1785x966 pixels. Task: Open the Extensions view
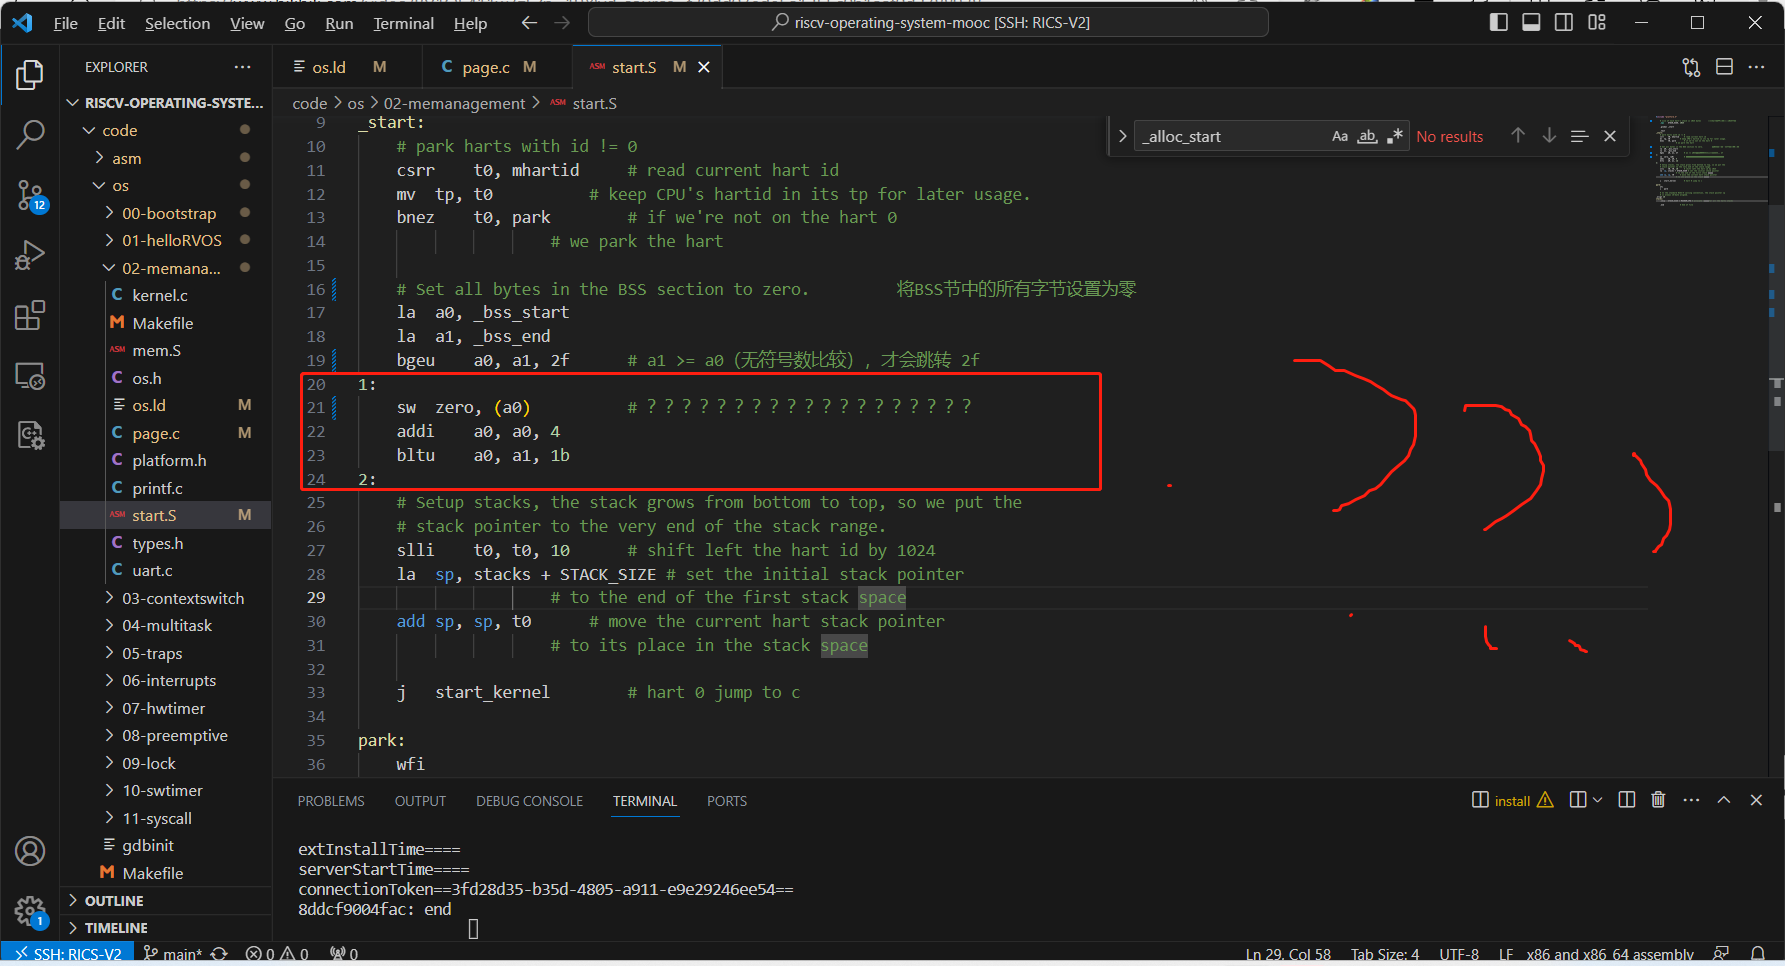[x=30, y=316]
